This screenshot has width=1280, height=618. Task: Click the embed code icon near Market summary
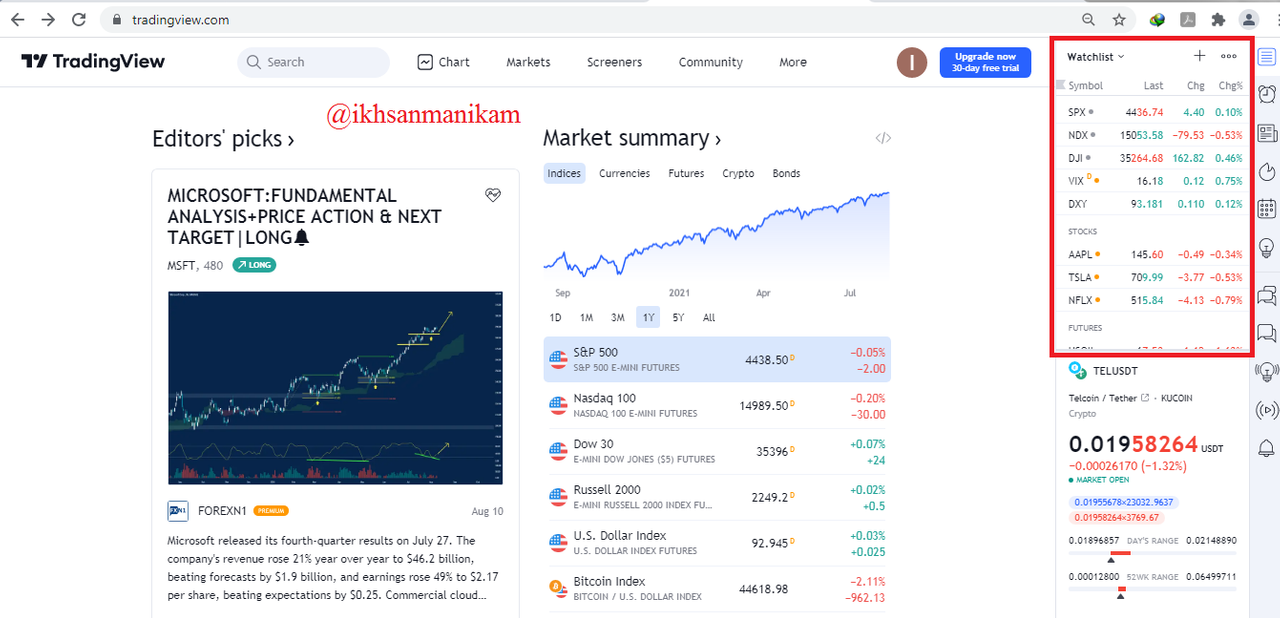click(x=883, y=138)
